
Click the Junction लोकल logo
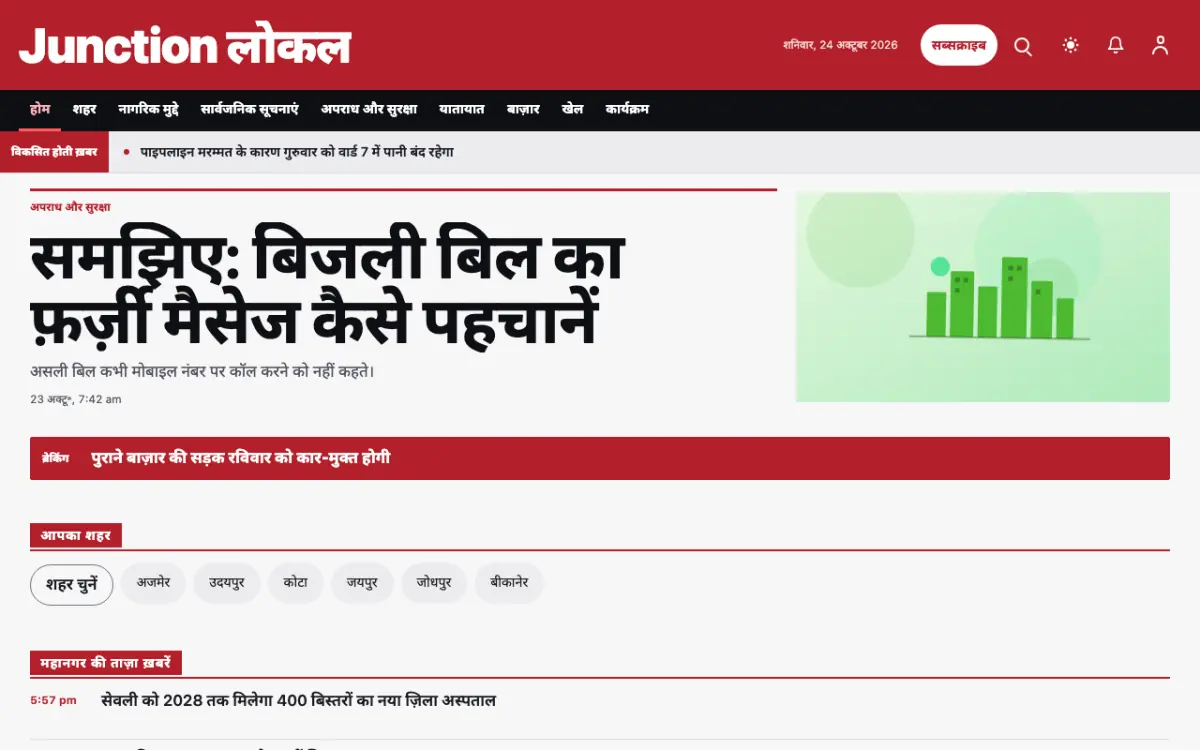(x=185, y=45)
